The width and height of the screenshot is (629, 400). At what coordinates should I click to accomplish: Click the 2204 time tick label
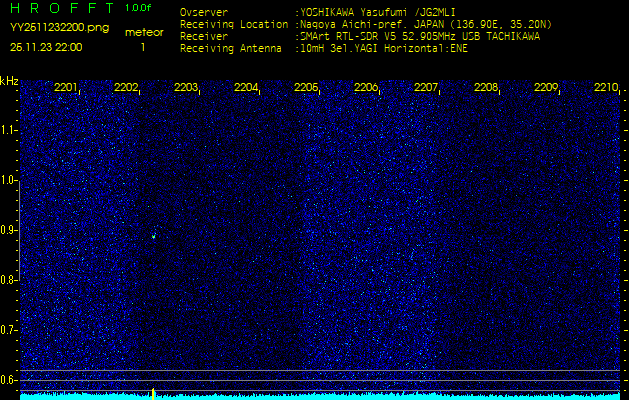click(246, 87)
